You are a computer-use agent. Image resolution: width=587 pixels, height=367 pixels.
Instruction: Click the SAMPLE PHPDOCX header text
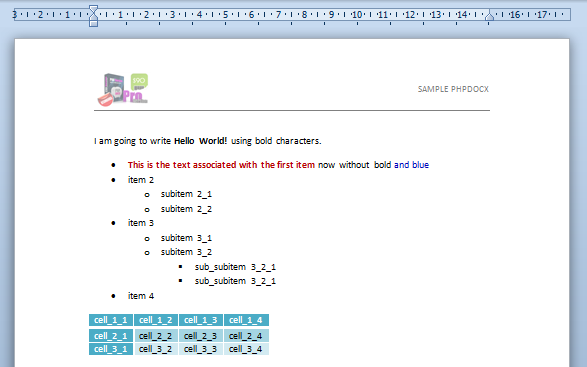tap(453, 89)
